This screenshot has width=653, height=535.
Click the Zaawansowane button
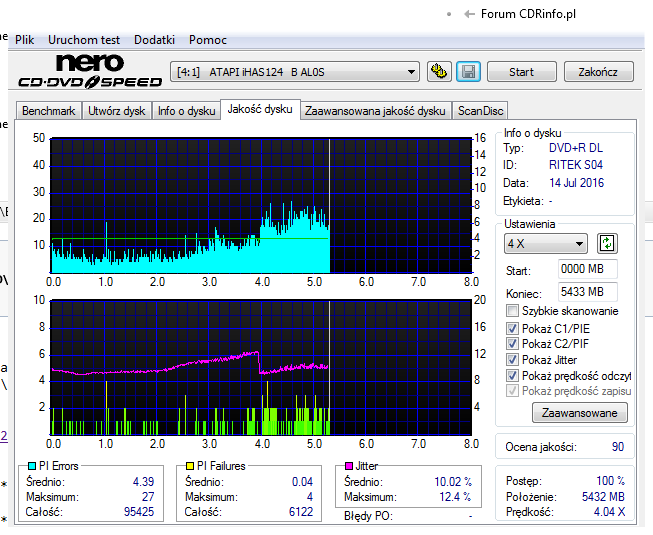(579, 413)
